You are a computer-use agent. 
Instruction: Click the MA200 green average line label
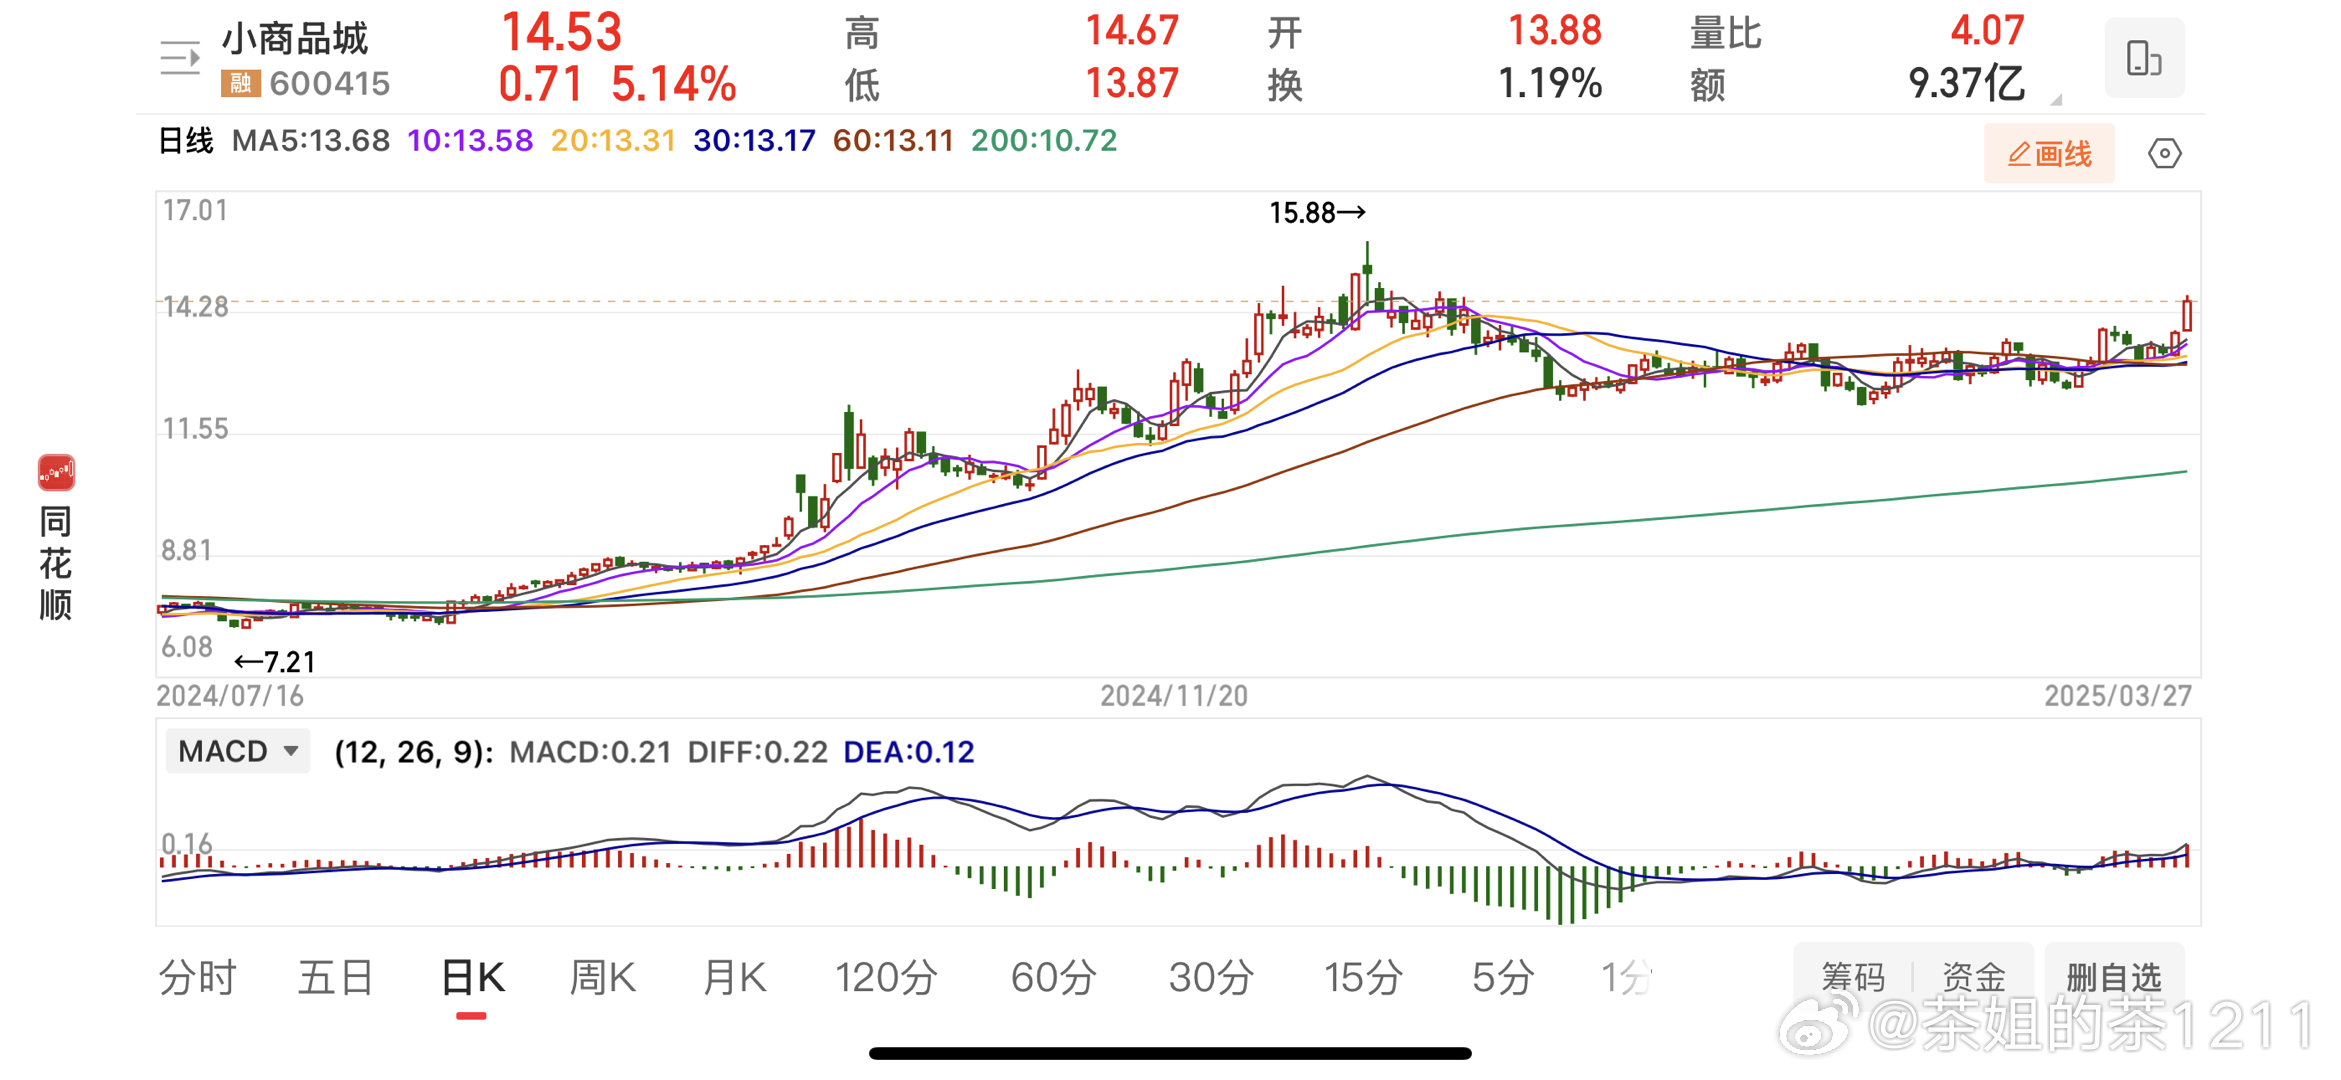pos(1043,141)
